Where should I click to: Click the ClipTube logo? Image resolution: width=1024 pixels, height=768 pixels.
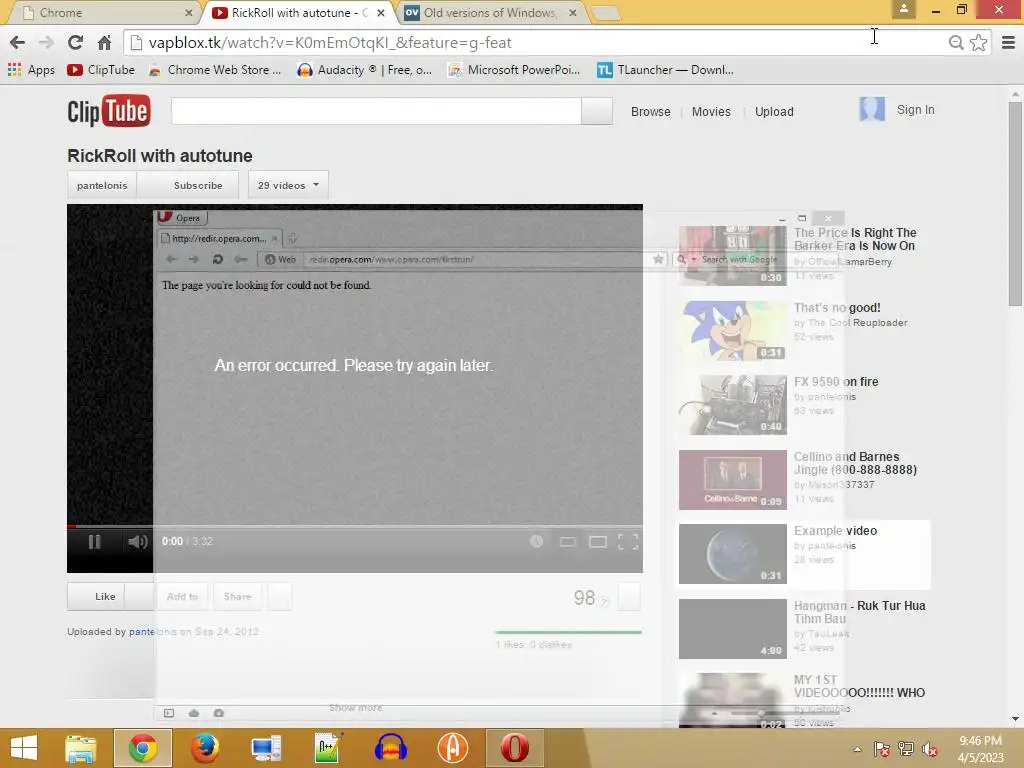[108, 111]
